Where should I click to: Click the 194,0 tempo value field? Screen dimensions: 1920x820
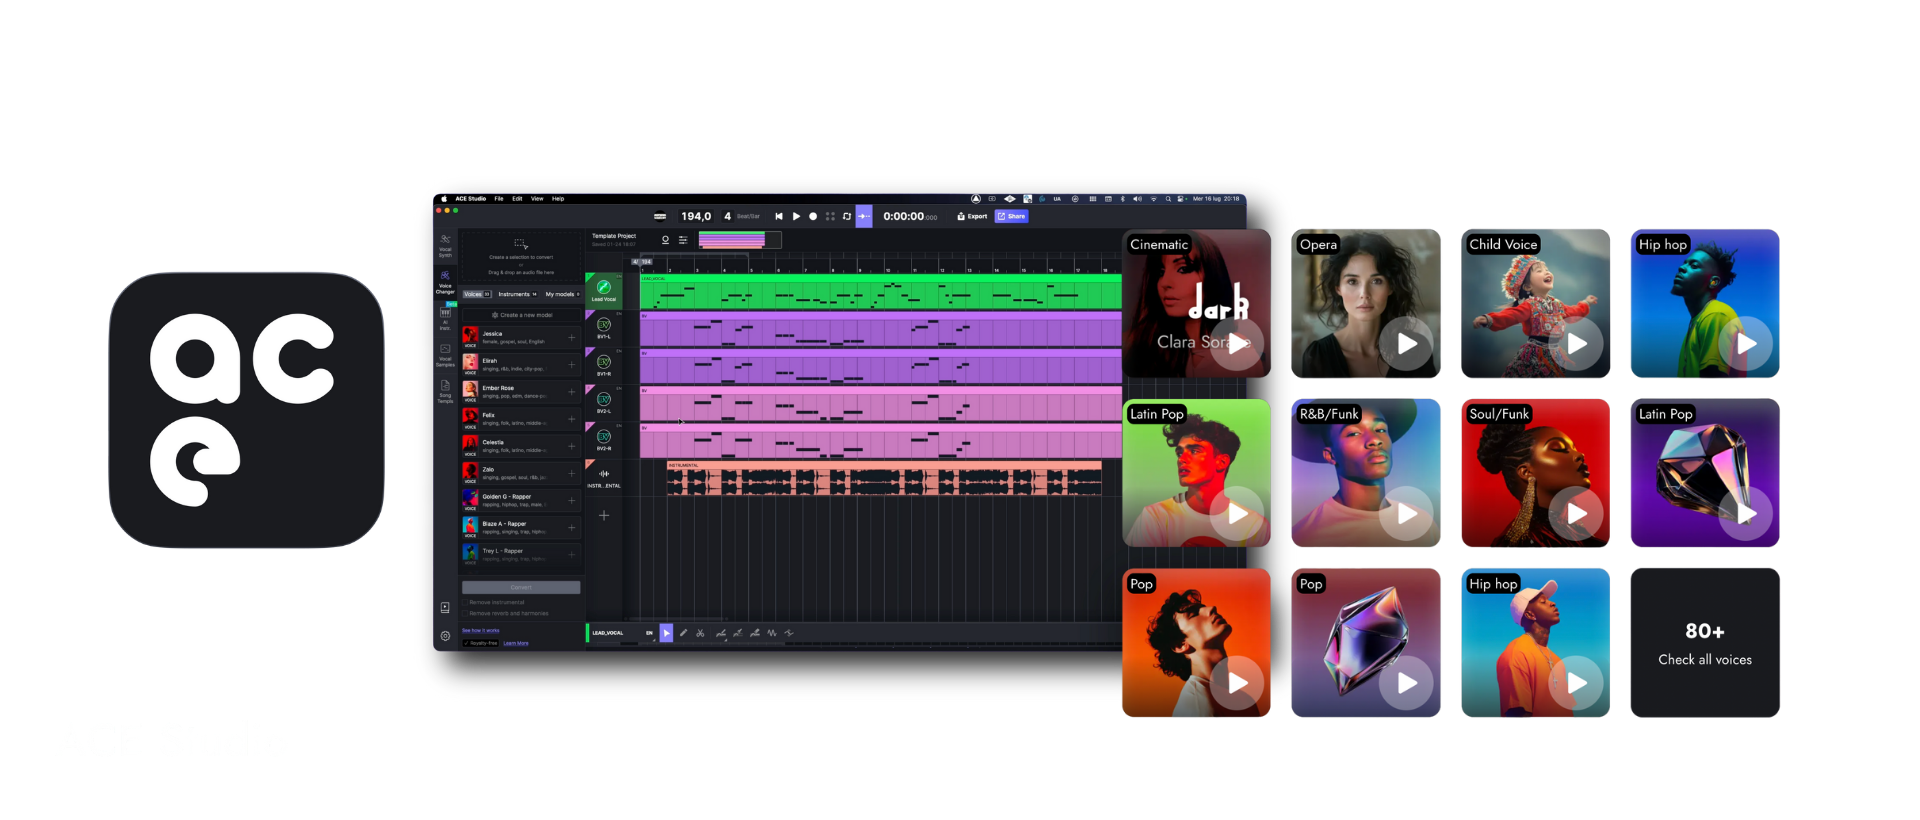pyautogui.click(x=696, y=216)
